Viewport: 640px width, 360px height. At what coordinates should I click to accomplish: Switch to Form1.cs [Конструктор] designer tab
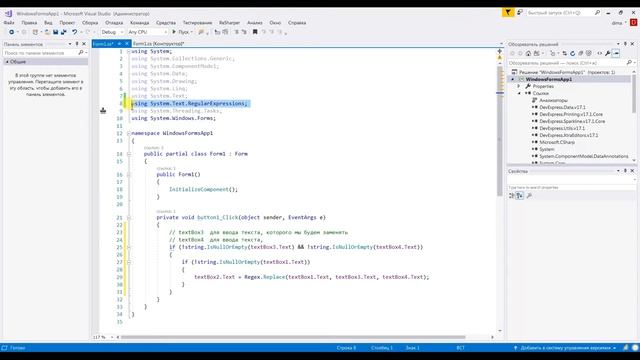[x=159, y=43]
